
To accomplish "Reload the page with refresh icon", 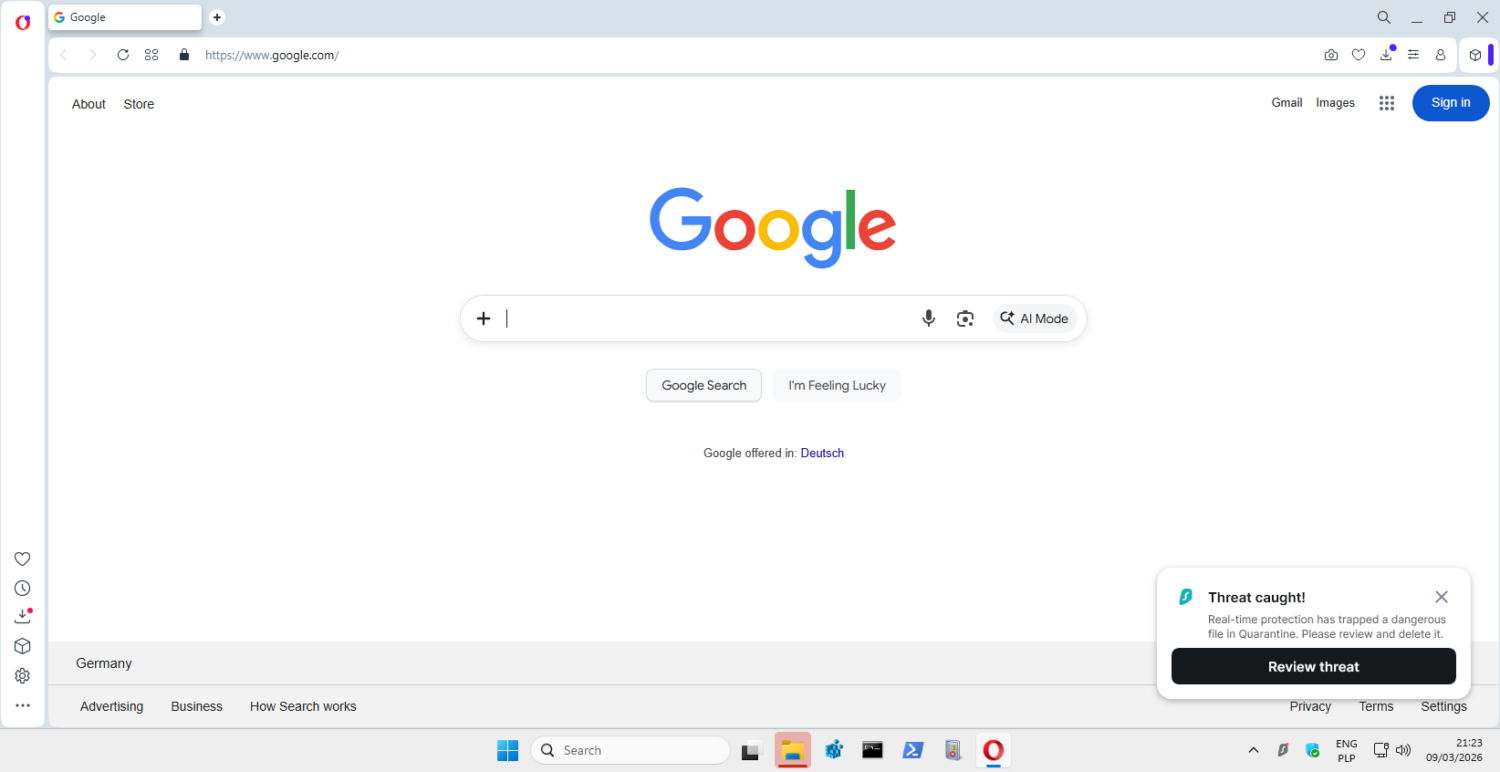I will [x=123, y=55].
